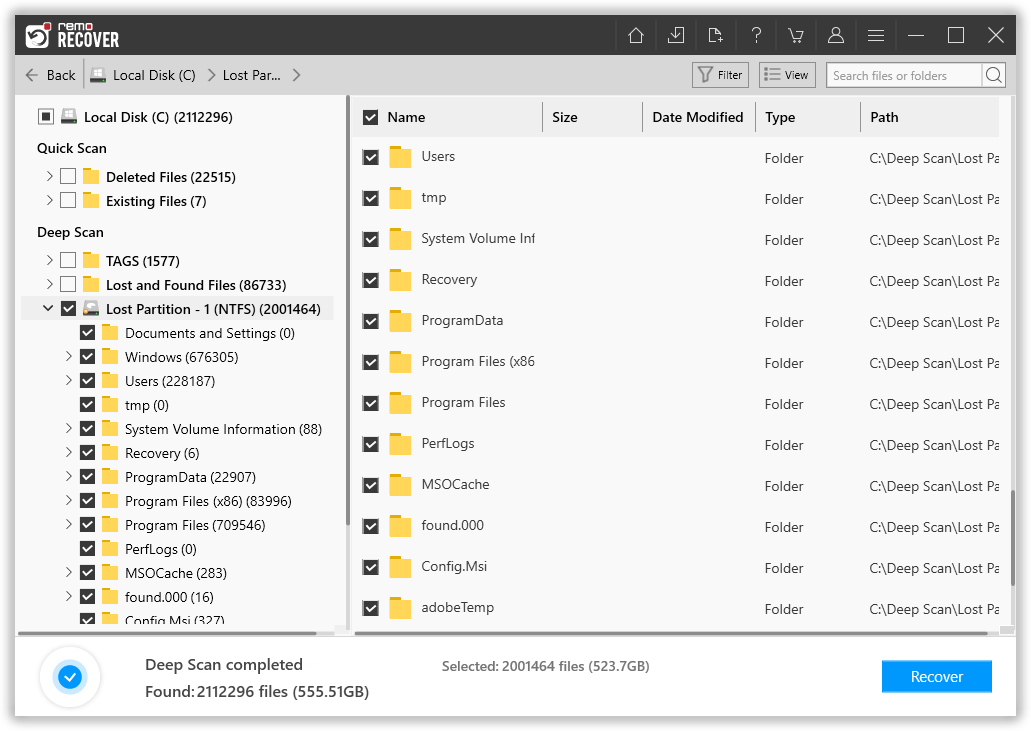
Task: Click the adobeTemp folder icon in list
Action: point(400,609)
